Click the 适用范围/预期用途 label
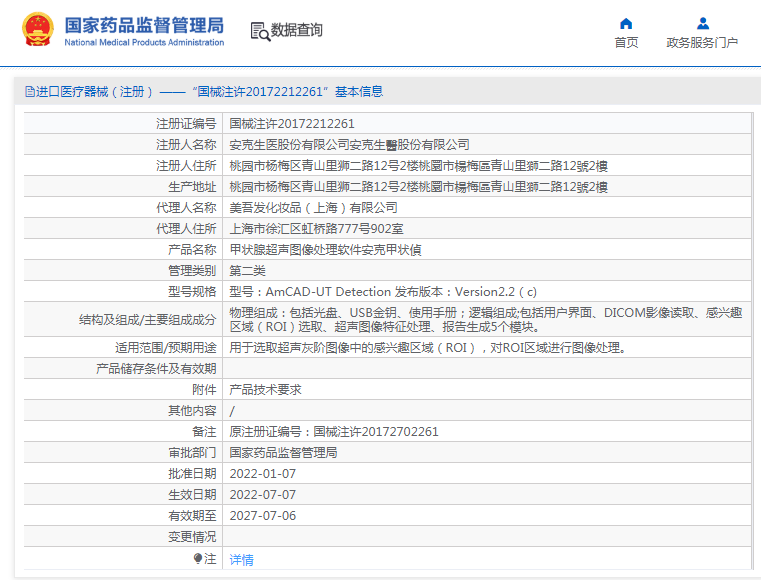761x580 pixels. [165, 348]
